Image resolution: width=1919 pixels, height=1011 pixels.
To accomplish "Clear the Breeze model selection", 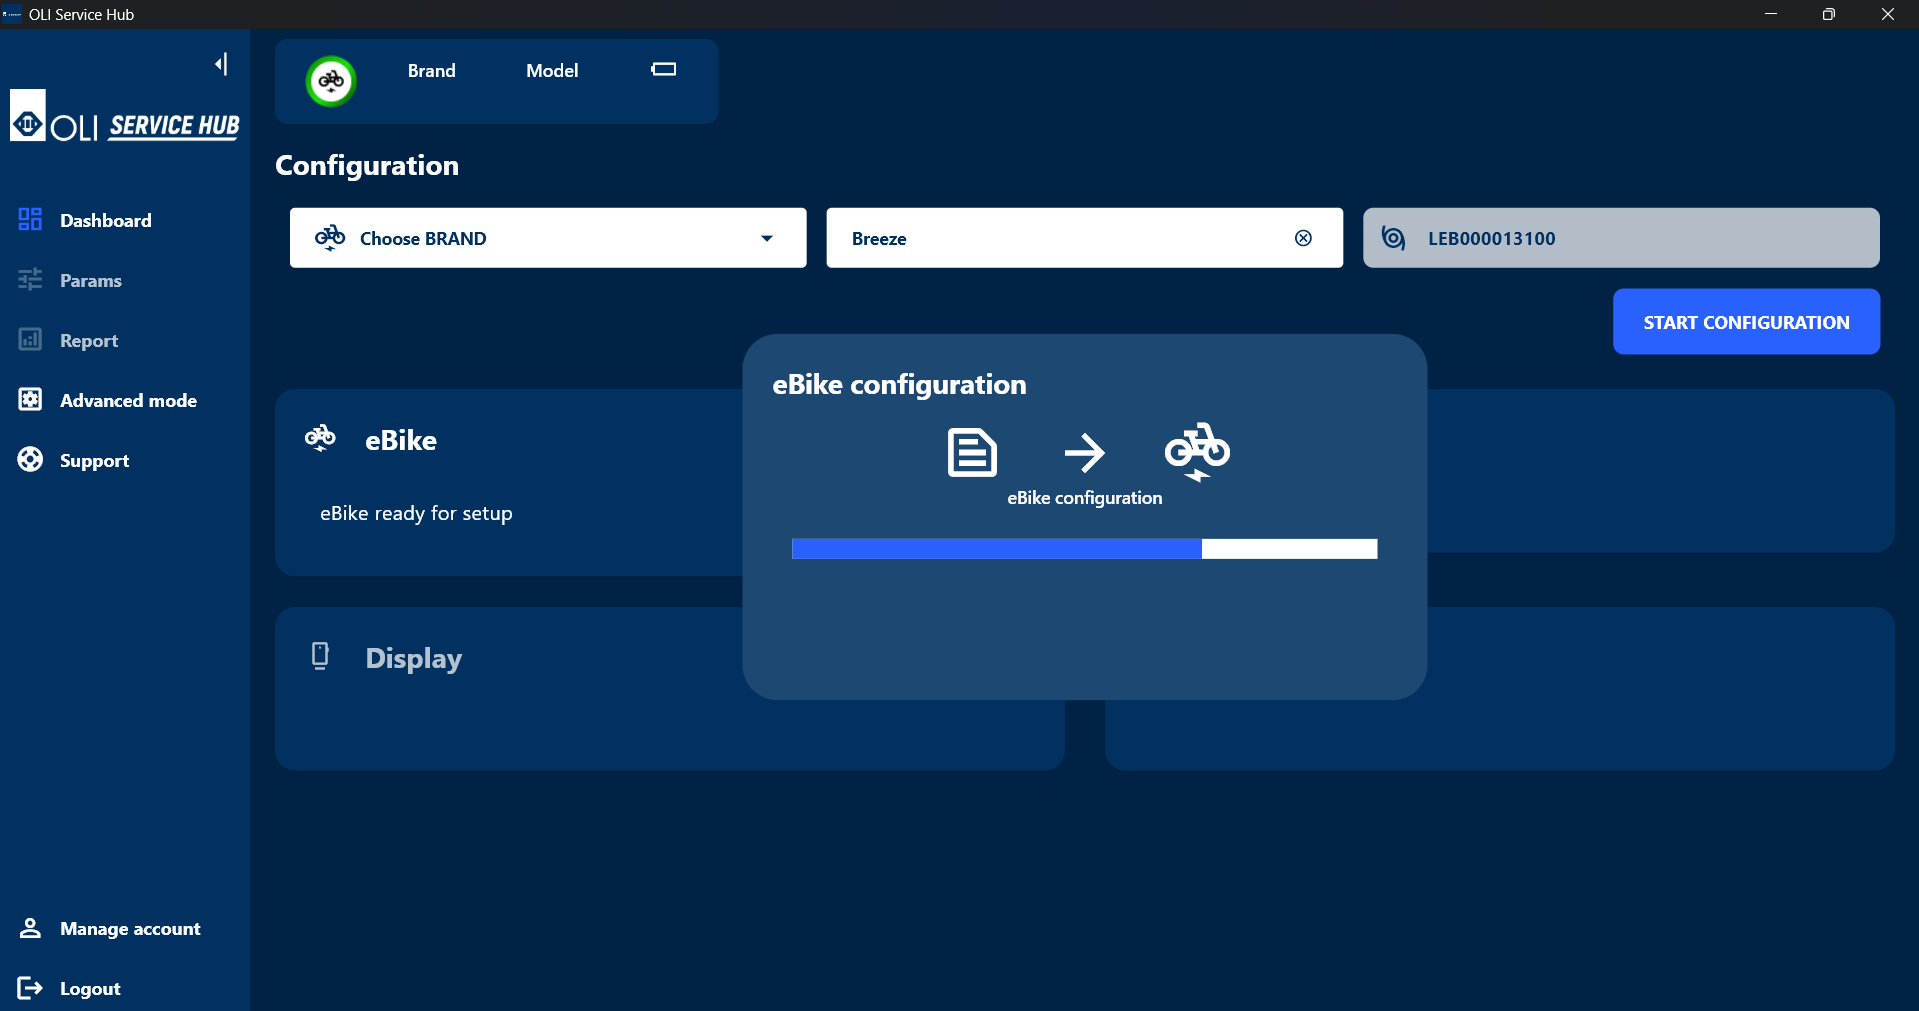I will click(x=1303, y=238).
